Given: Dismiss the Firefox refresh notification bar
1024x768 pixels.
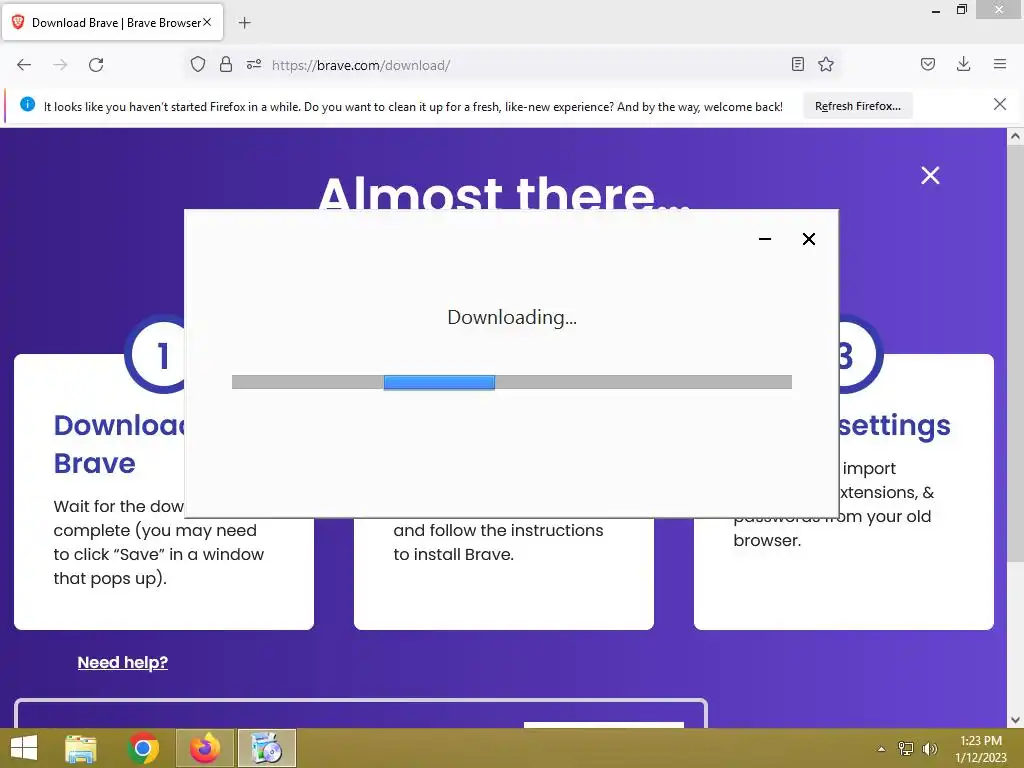Looking at the screenshot, I should click(1000, 104).
